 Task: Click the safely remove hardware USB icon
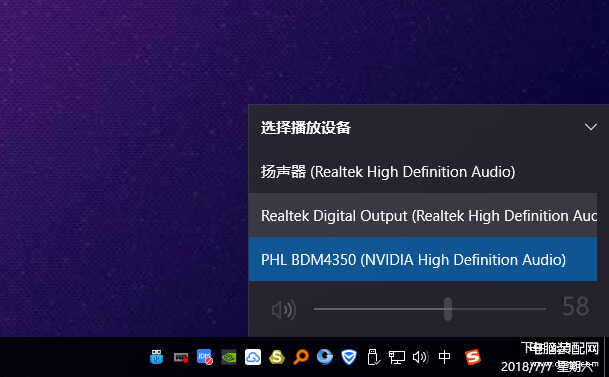[x=373, y=357]
